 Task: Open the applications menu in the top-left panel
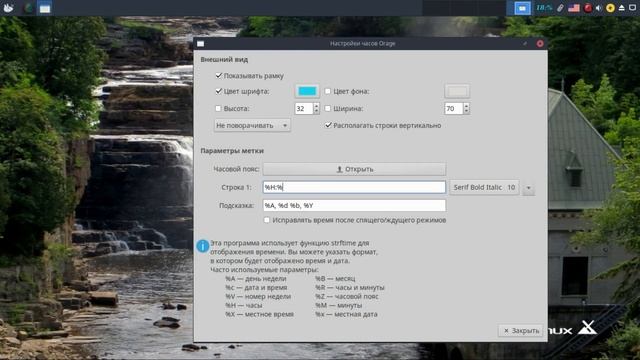(x=8, y=7)
